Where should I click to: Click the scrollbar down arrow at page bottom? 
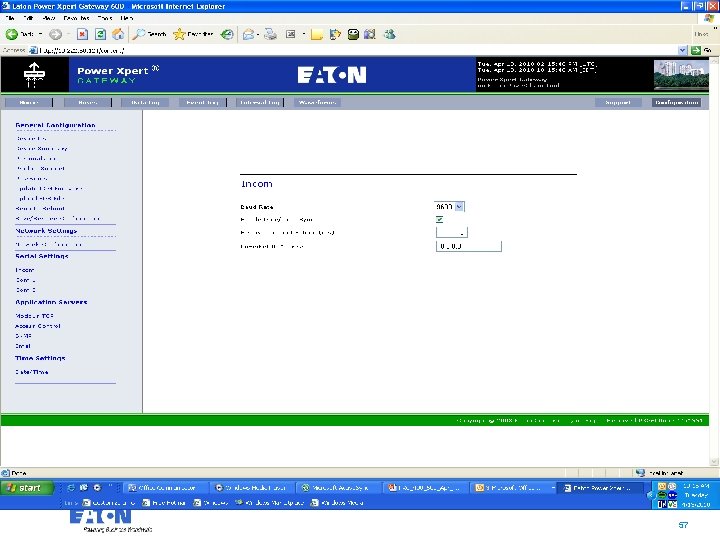pos(714,461)
